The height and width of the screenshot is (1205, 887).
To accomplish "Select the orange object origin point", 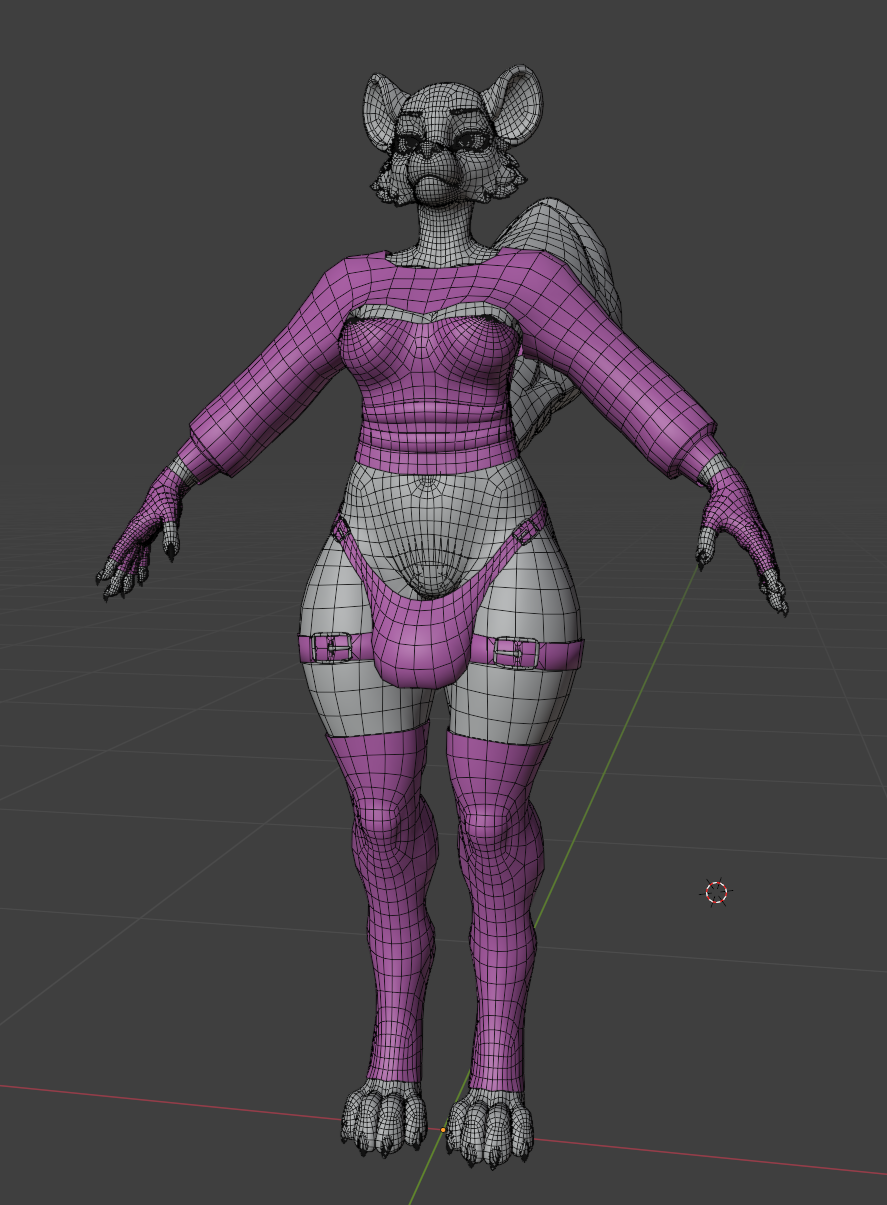I will tap(443, 1129).
